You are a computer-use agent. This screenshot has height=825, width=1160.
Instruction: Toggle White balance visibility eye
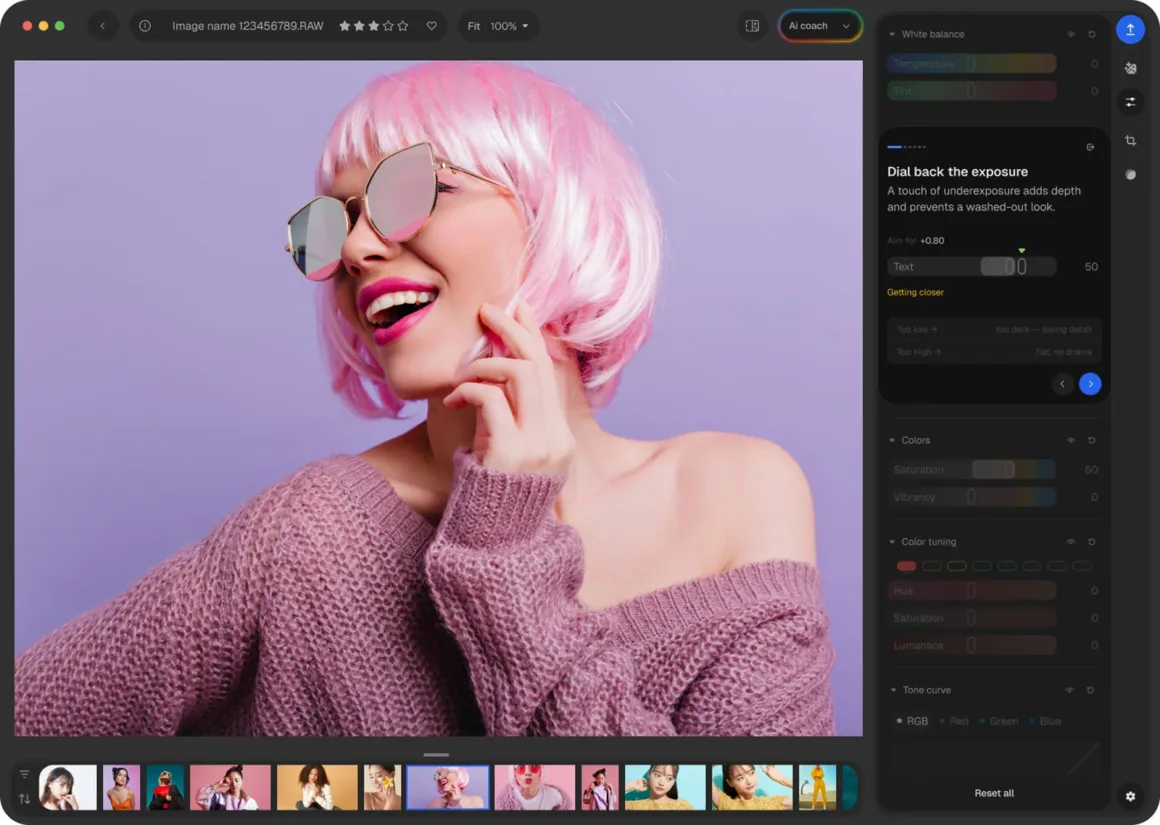coord(1070,34)
